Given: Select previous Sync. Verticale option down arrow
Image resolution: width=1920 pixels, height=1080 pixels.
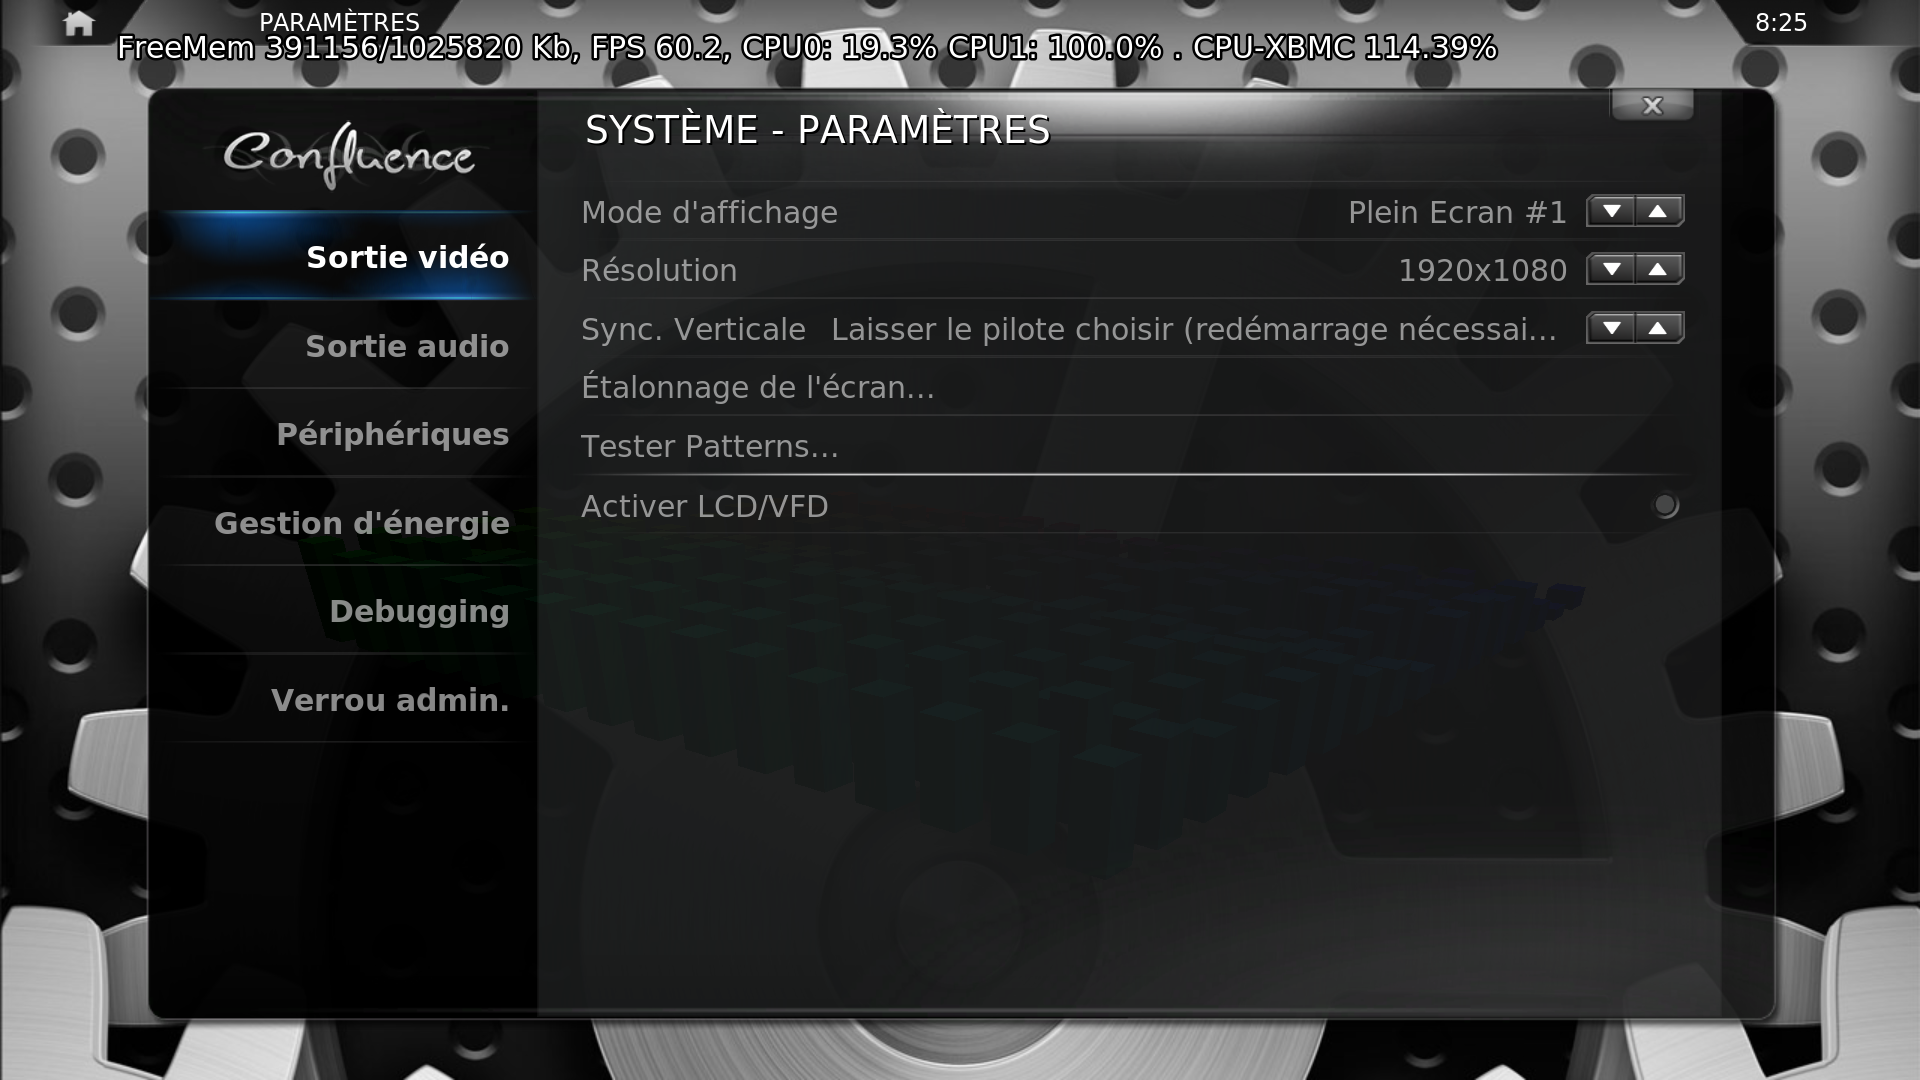Looking at the screenshot, I should [1611, 328].
